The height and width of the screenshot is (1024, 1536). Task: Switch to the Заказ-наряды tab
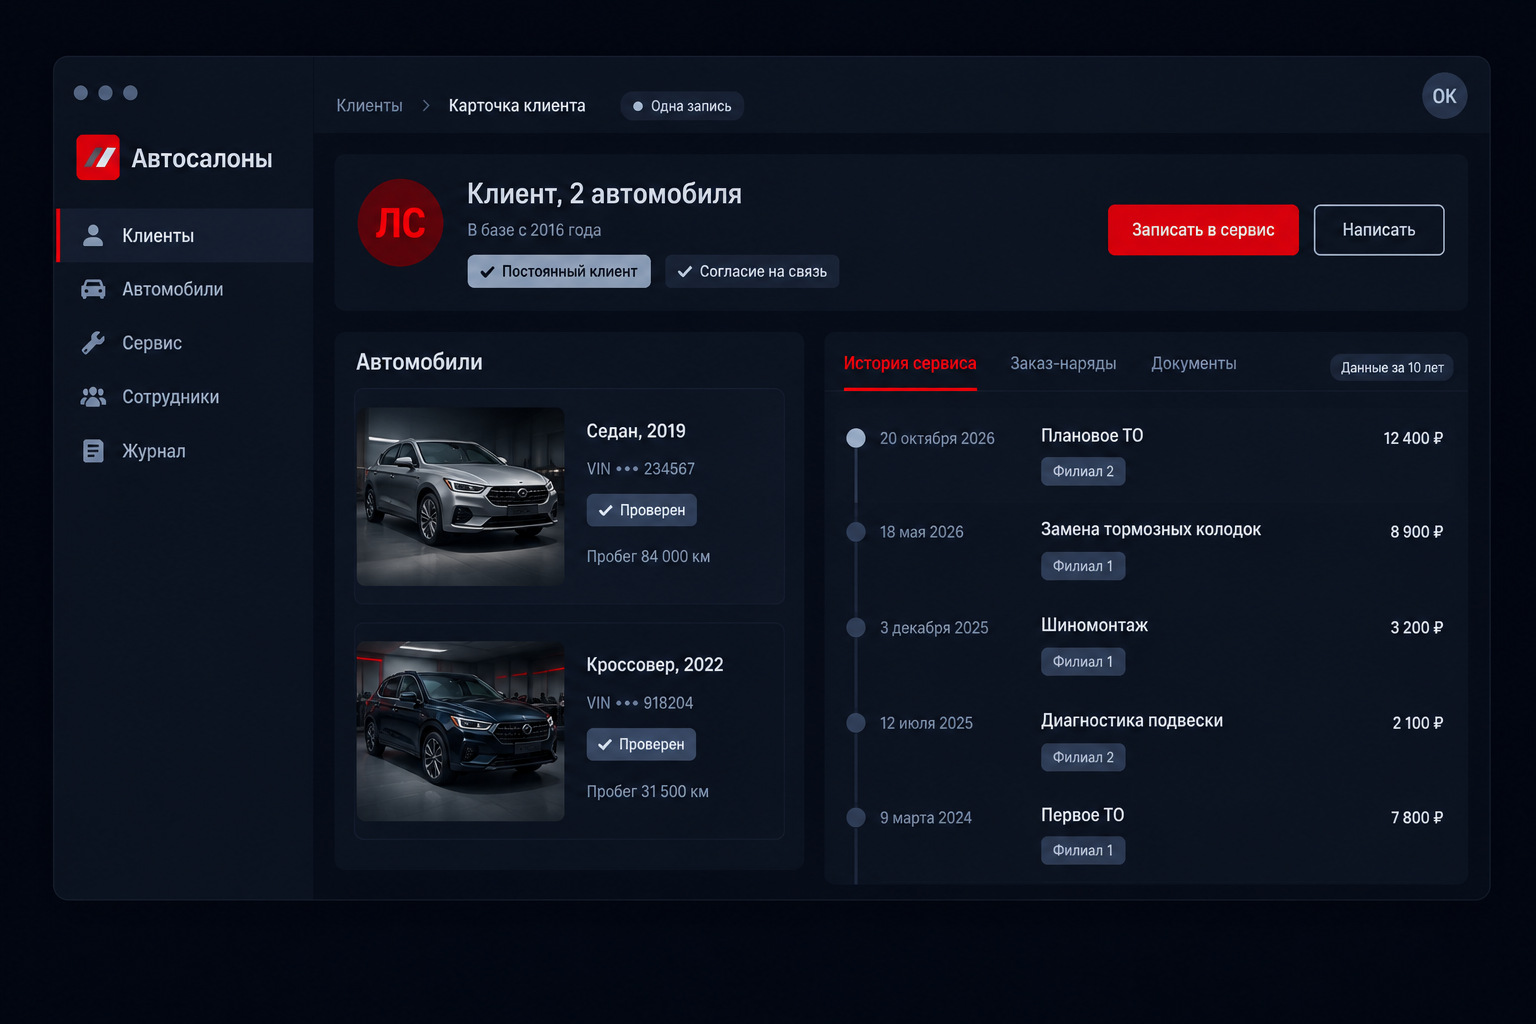1063,364
